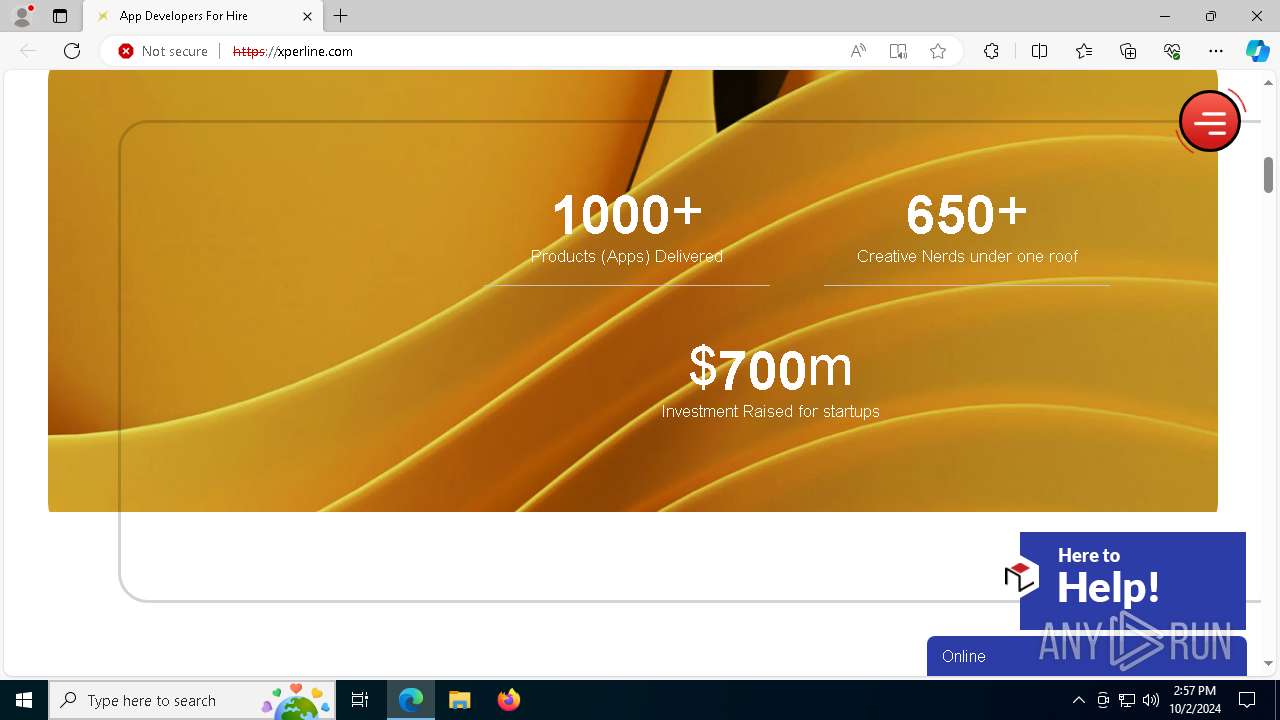Click the xperline.com address bar
This screenshot has height=720, width=1280.
pyautogui.click(x=530, y=51)
